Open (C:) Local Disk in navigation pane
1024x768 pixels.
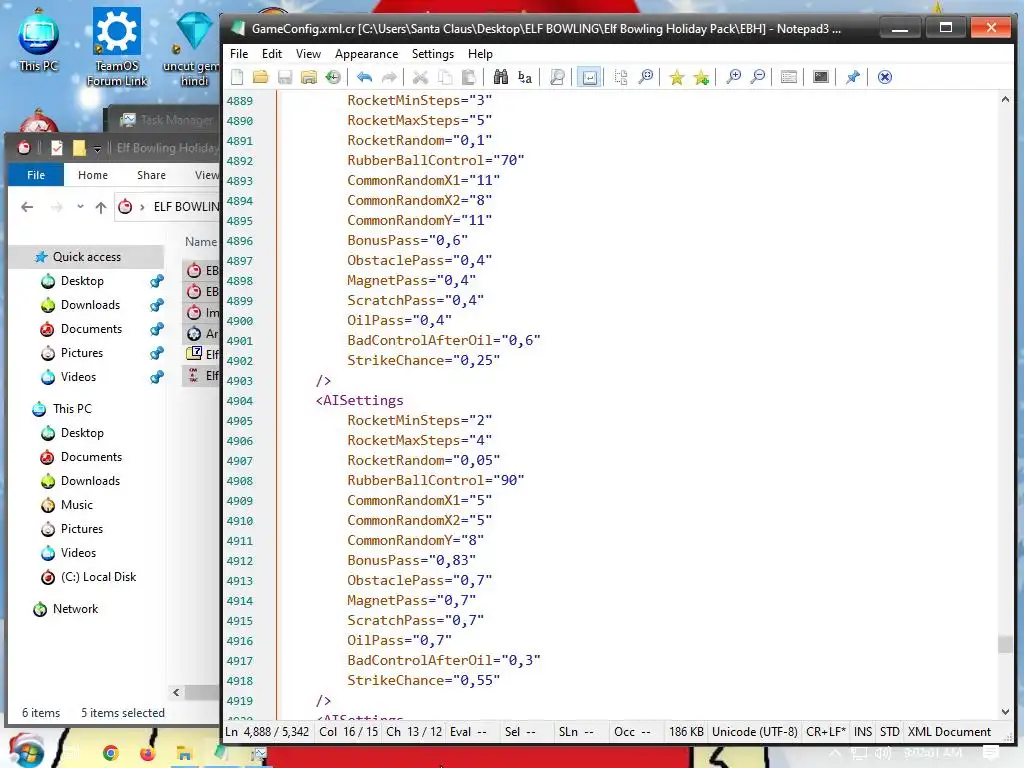pyautogui.click(x=98, y=577)
